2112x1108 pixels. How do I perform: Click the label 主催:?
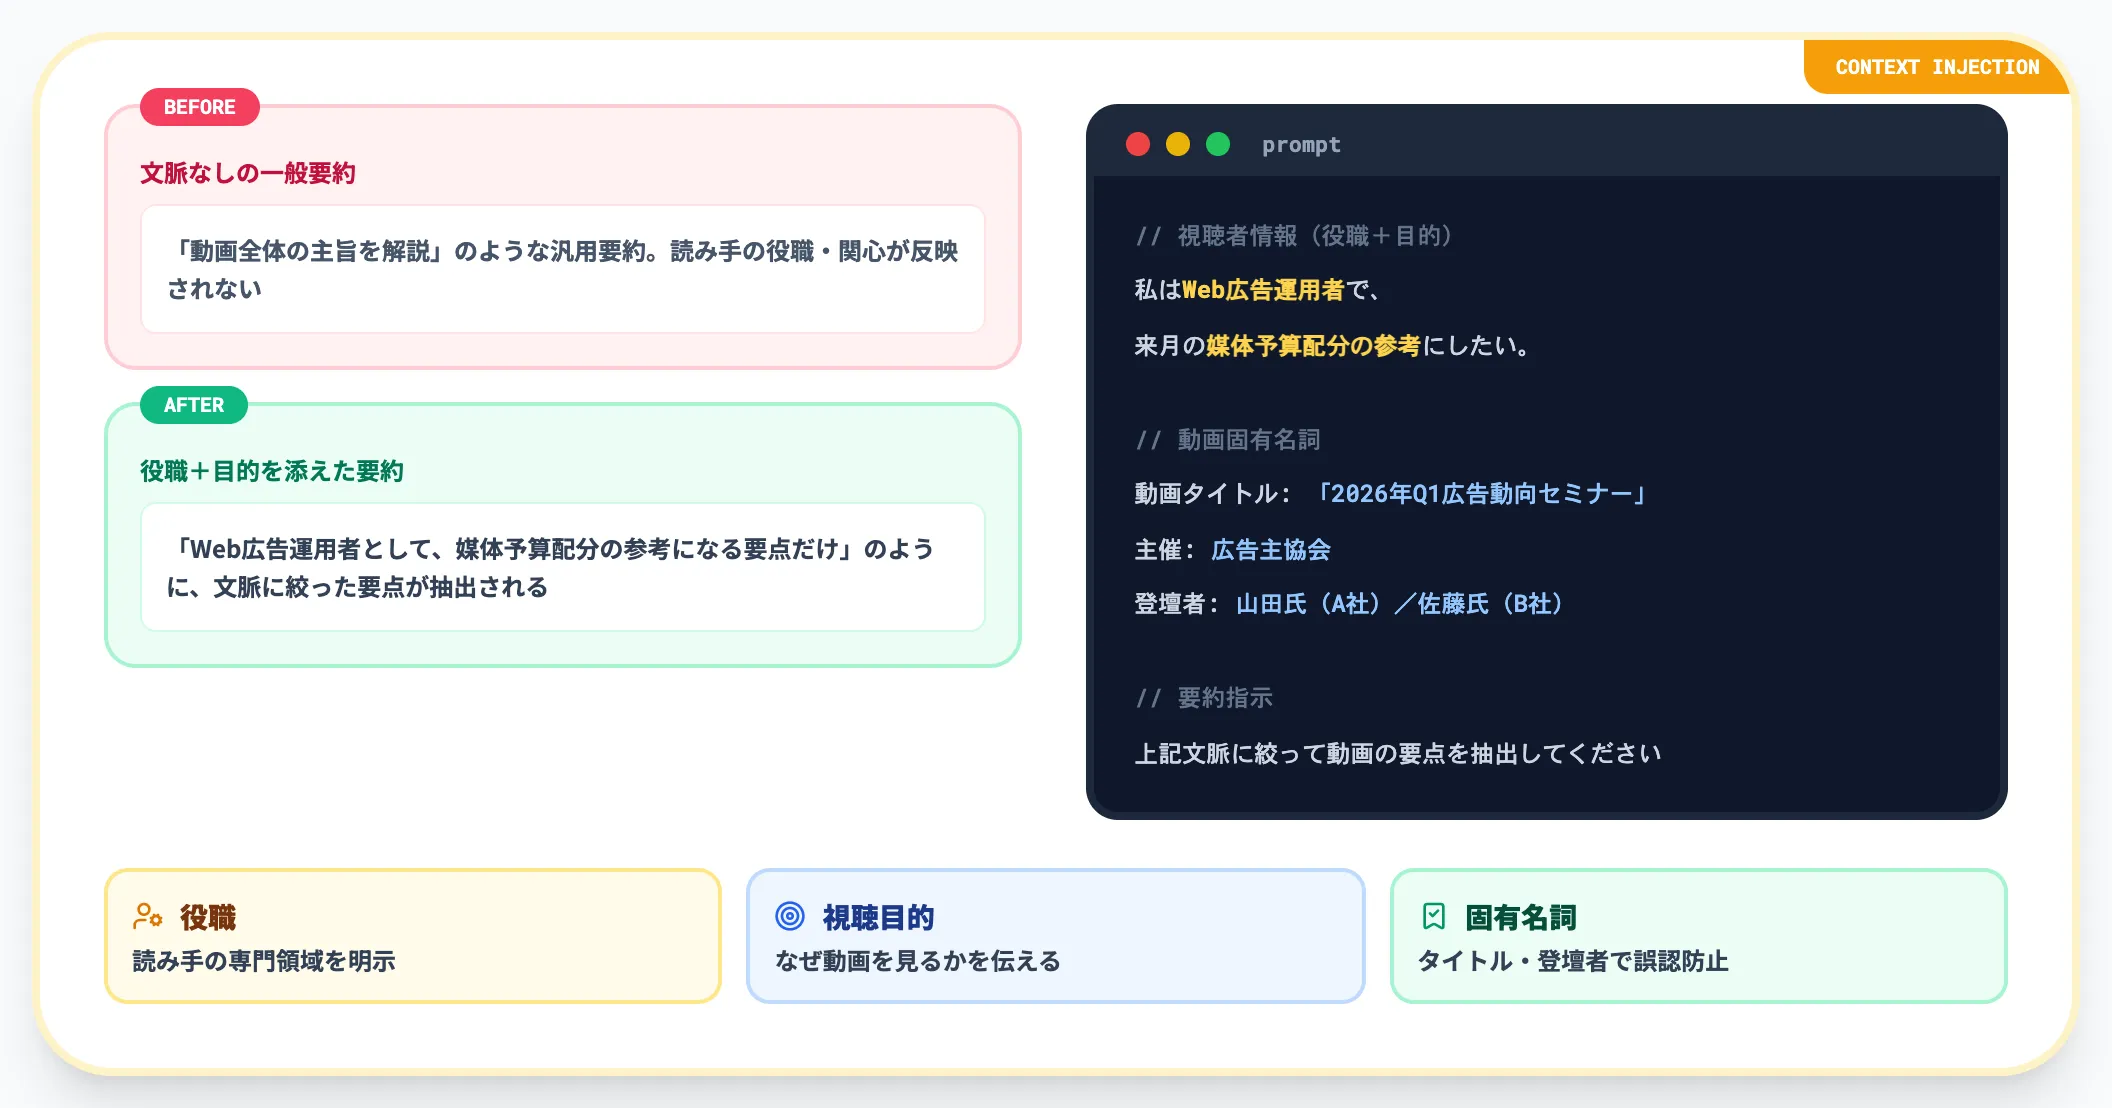click(x=1164, y=550)
